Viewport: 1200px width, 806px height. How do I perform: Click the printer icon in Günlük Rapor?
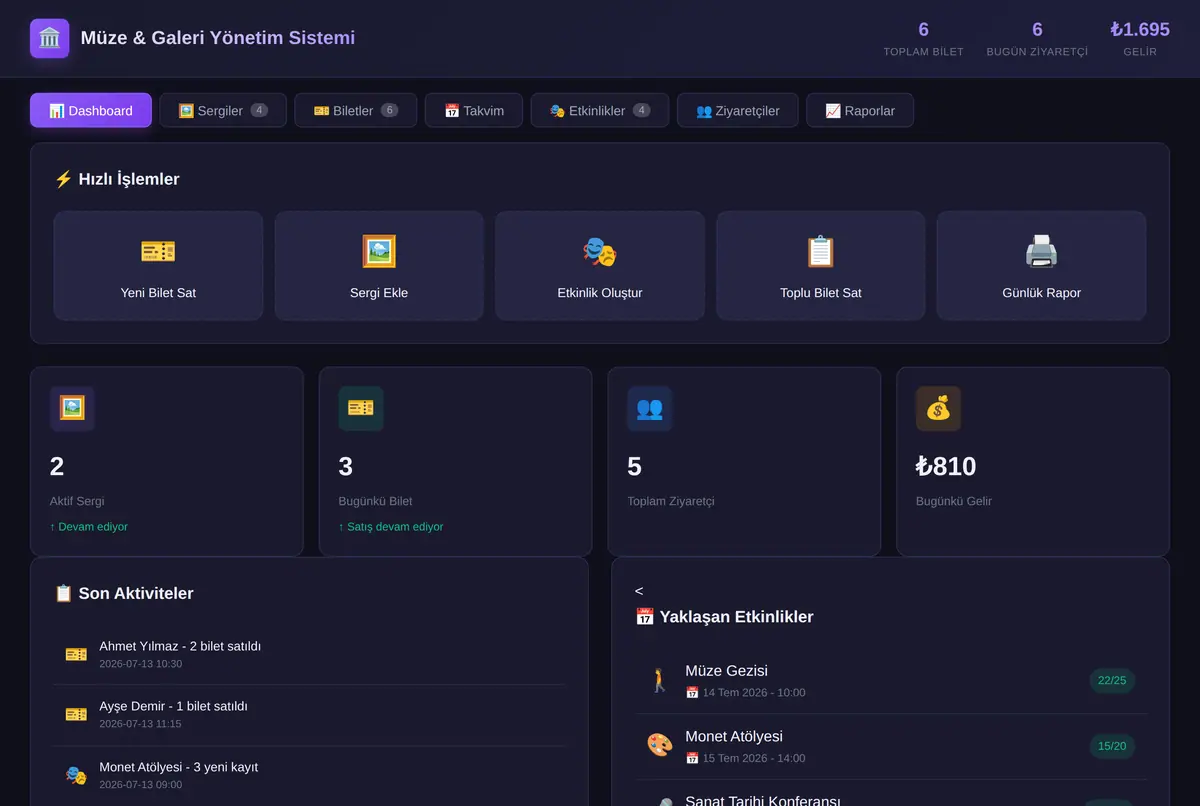click(1041, 251)
